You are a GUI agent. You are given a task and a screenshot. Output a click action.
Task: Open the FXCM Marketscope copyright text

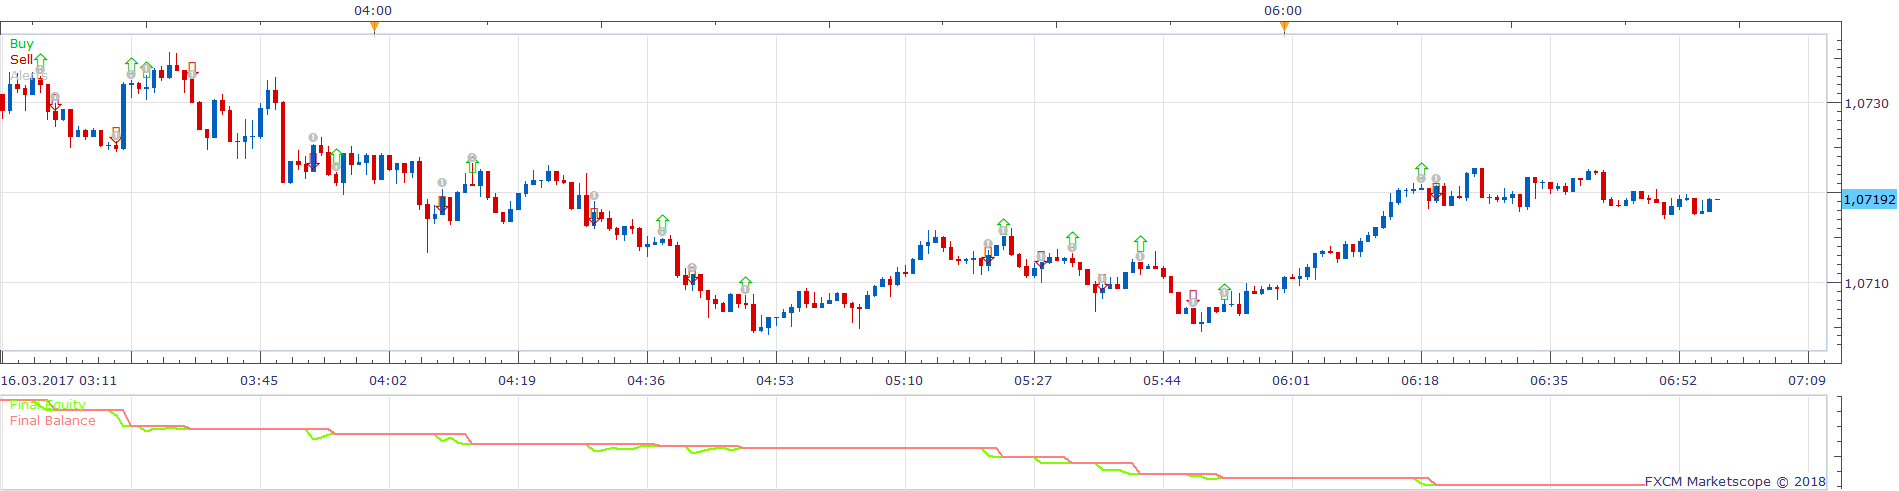(x=1735, y=482)
